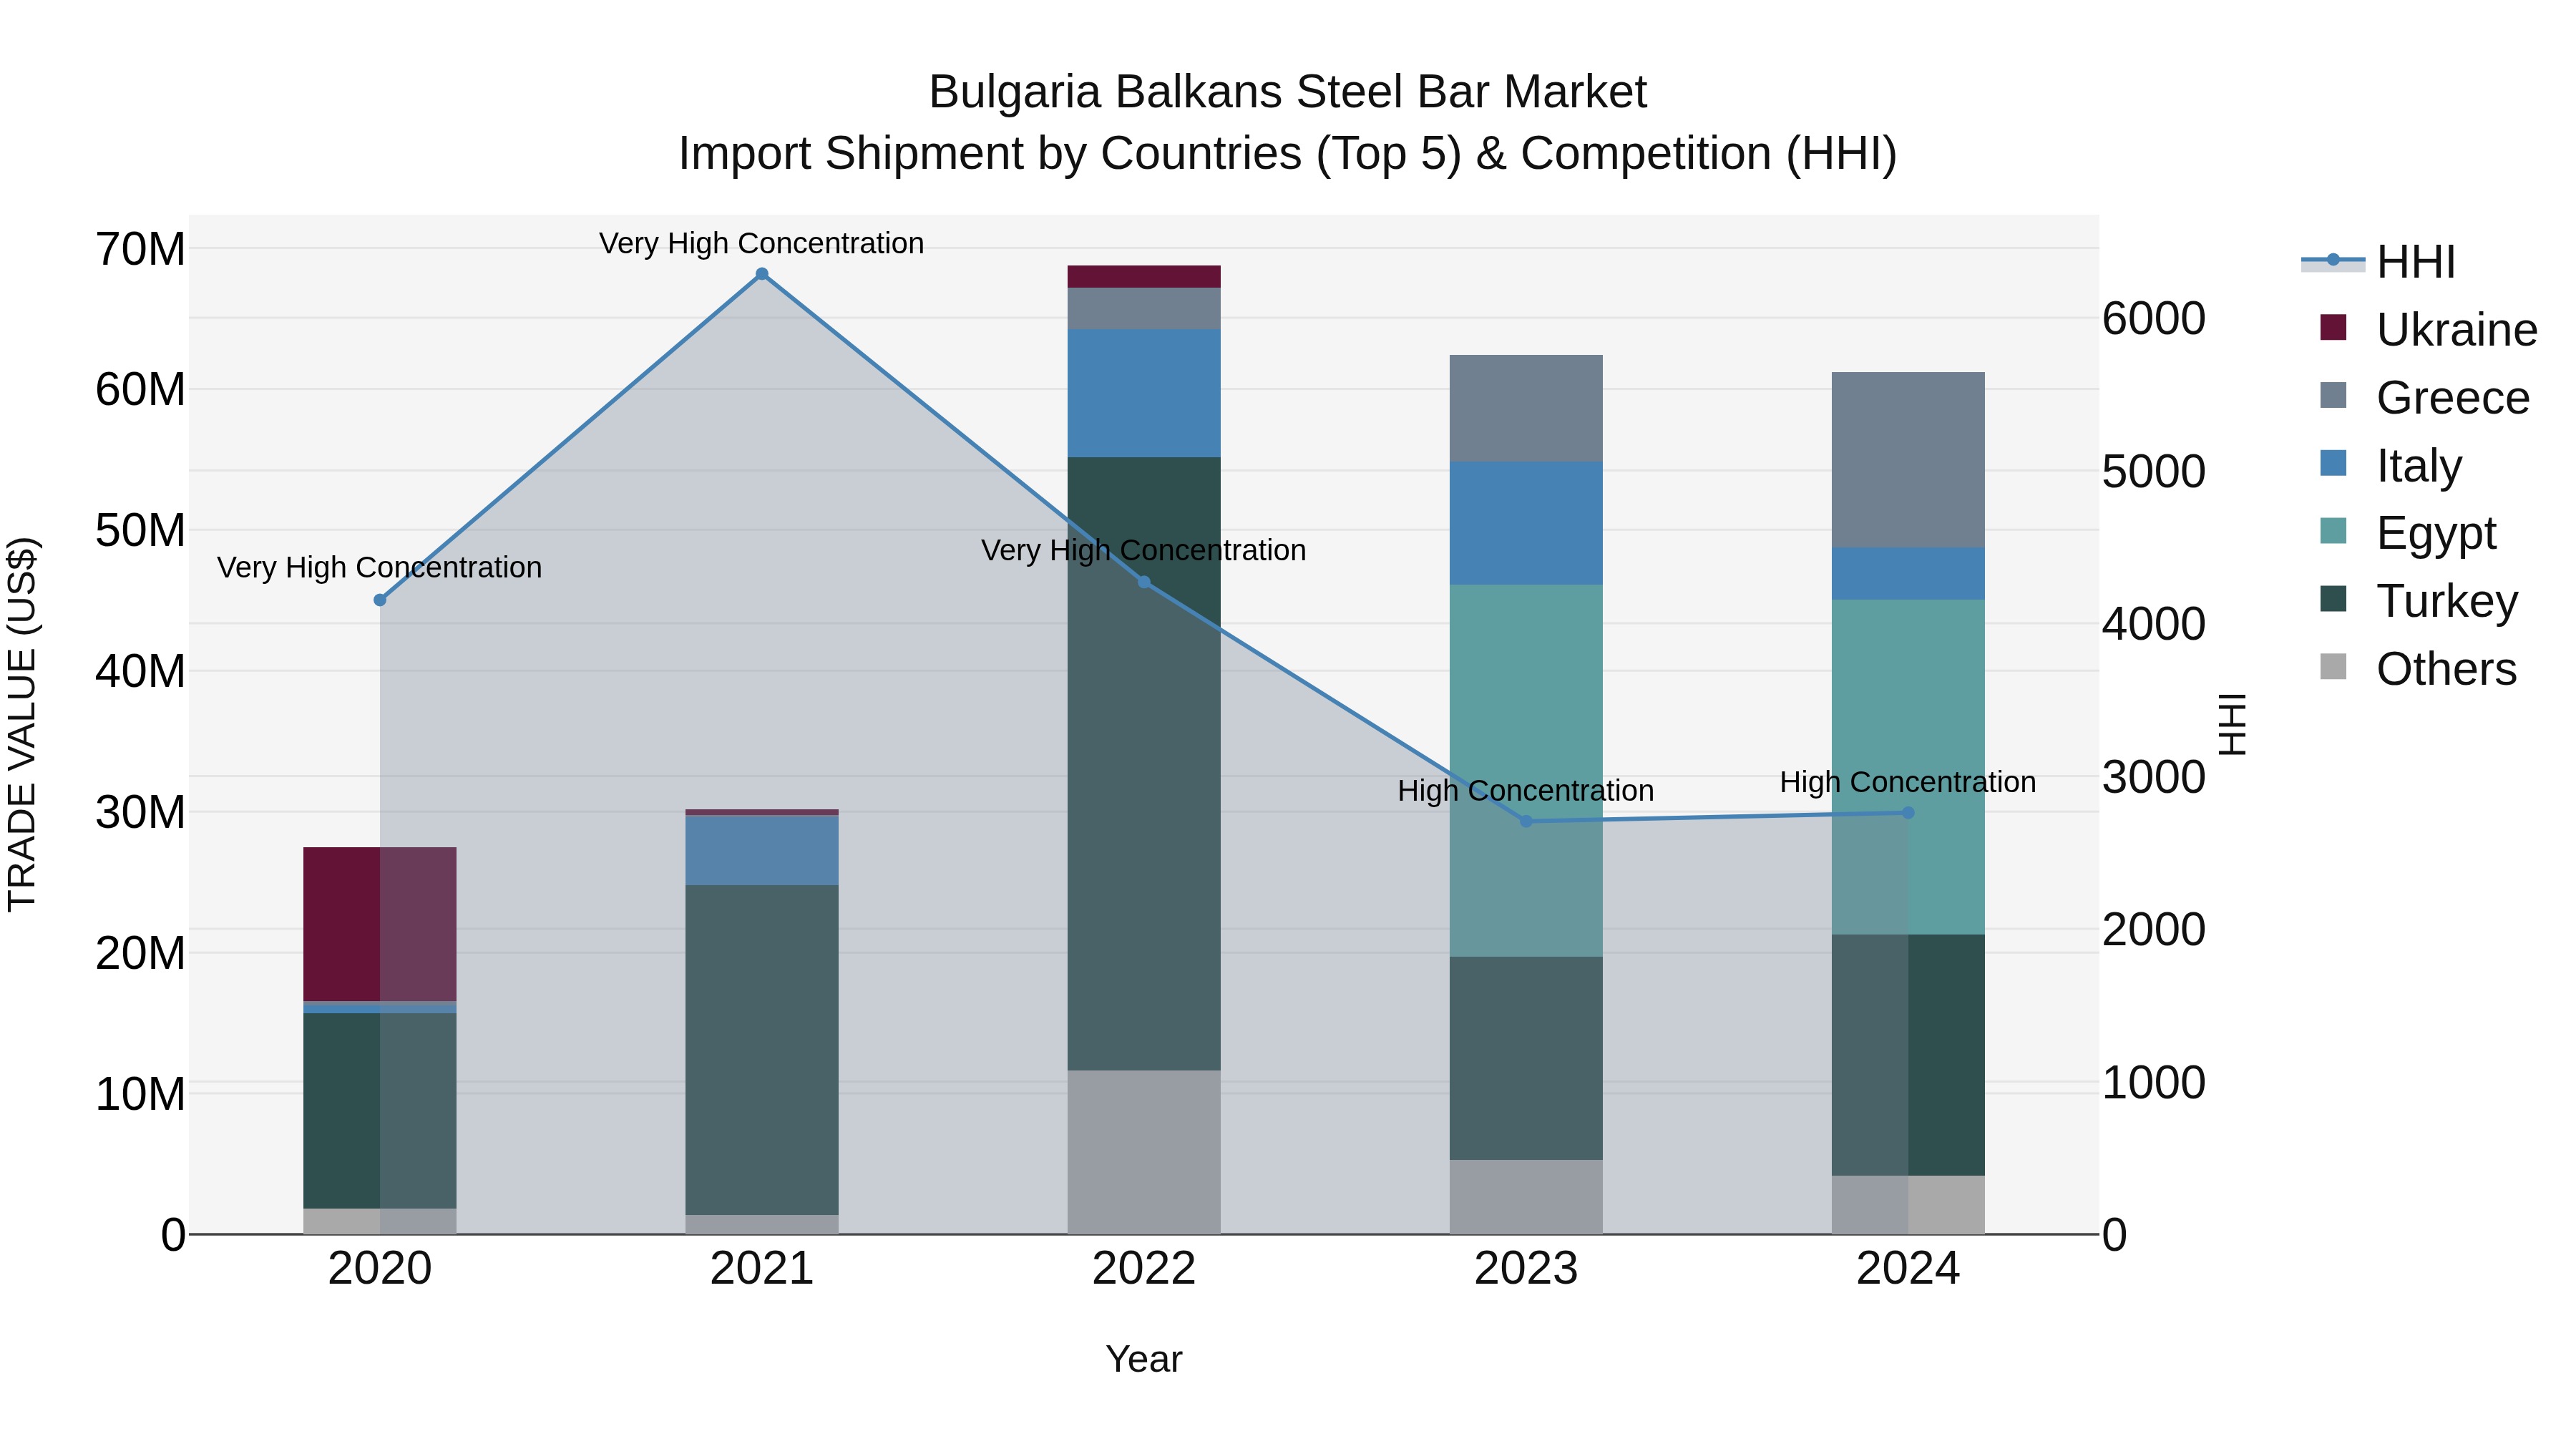Select the Others segment of the 2022 bar
The height and width of the screenshot is (1449, 2576).
tap(1144, 1152)
